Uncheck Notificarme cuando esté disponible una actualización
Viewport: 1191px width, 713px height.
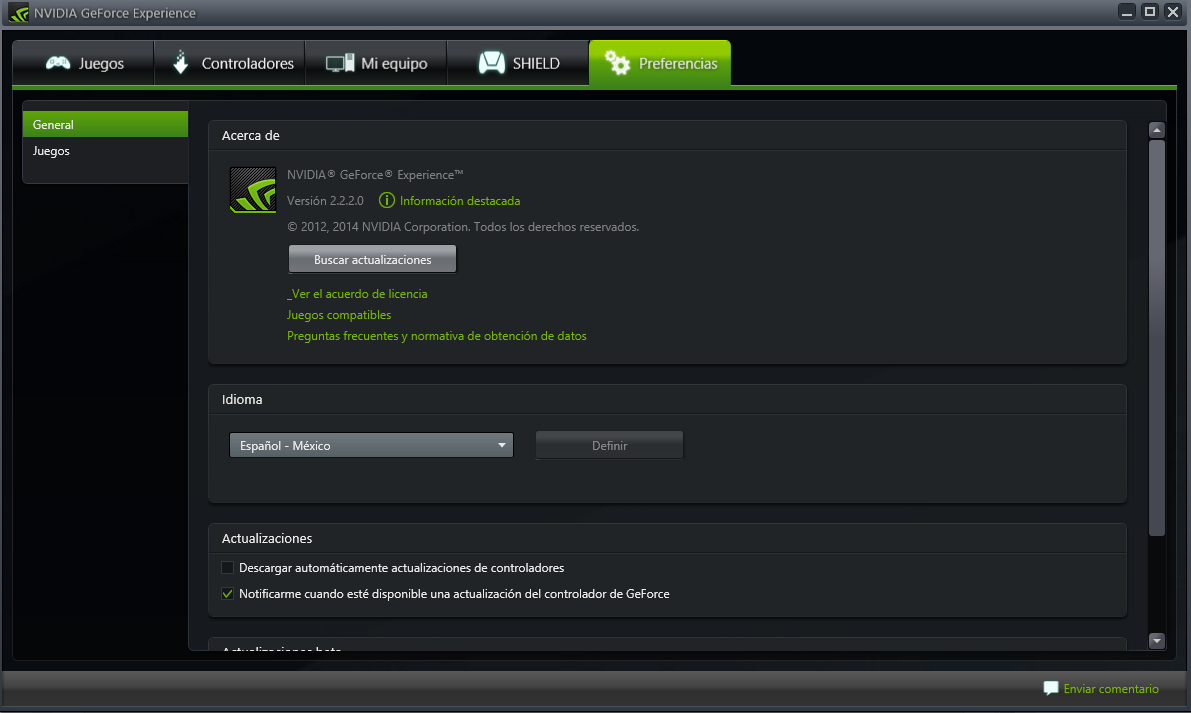[x=227, y=594]
